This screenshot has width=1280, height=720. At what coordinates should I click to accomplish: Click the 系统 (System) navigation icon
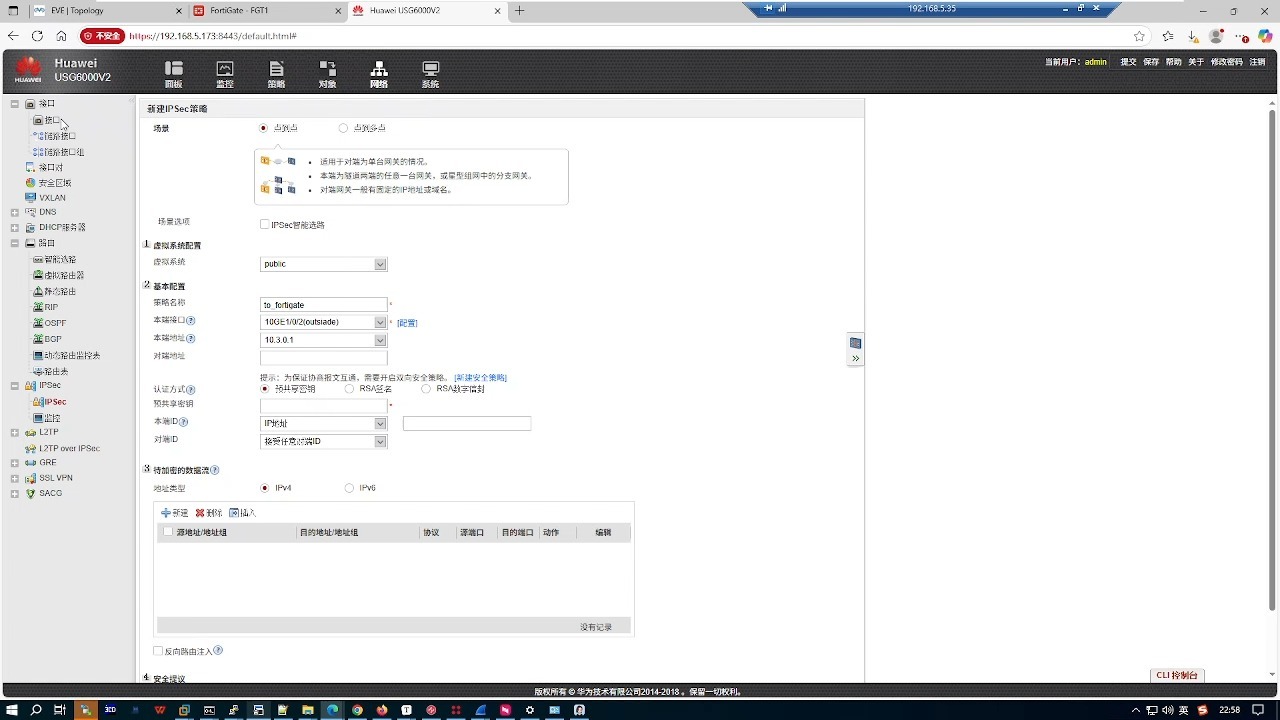[x=430, y=73]
